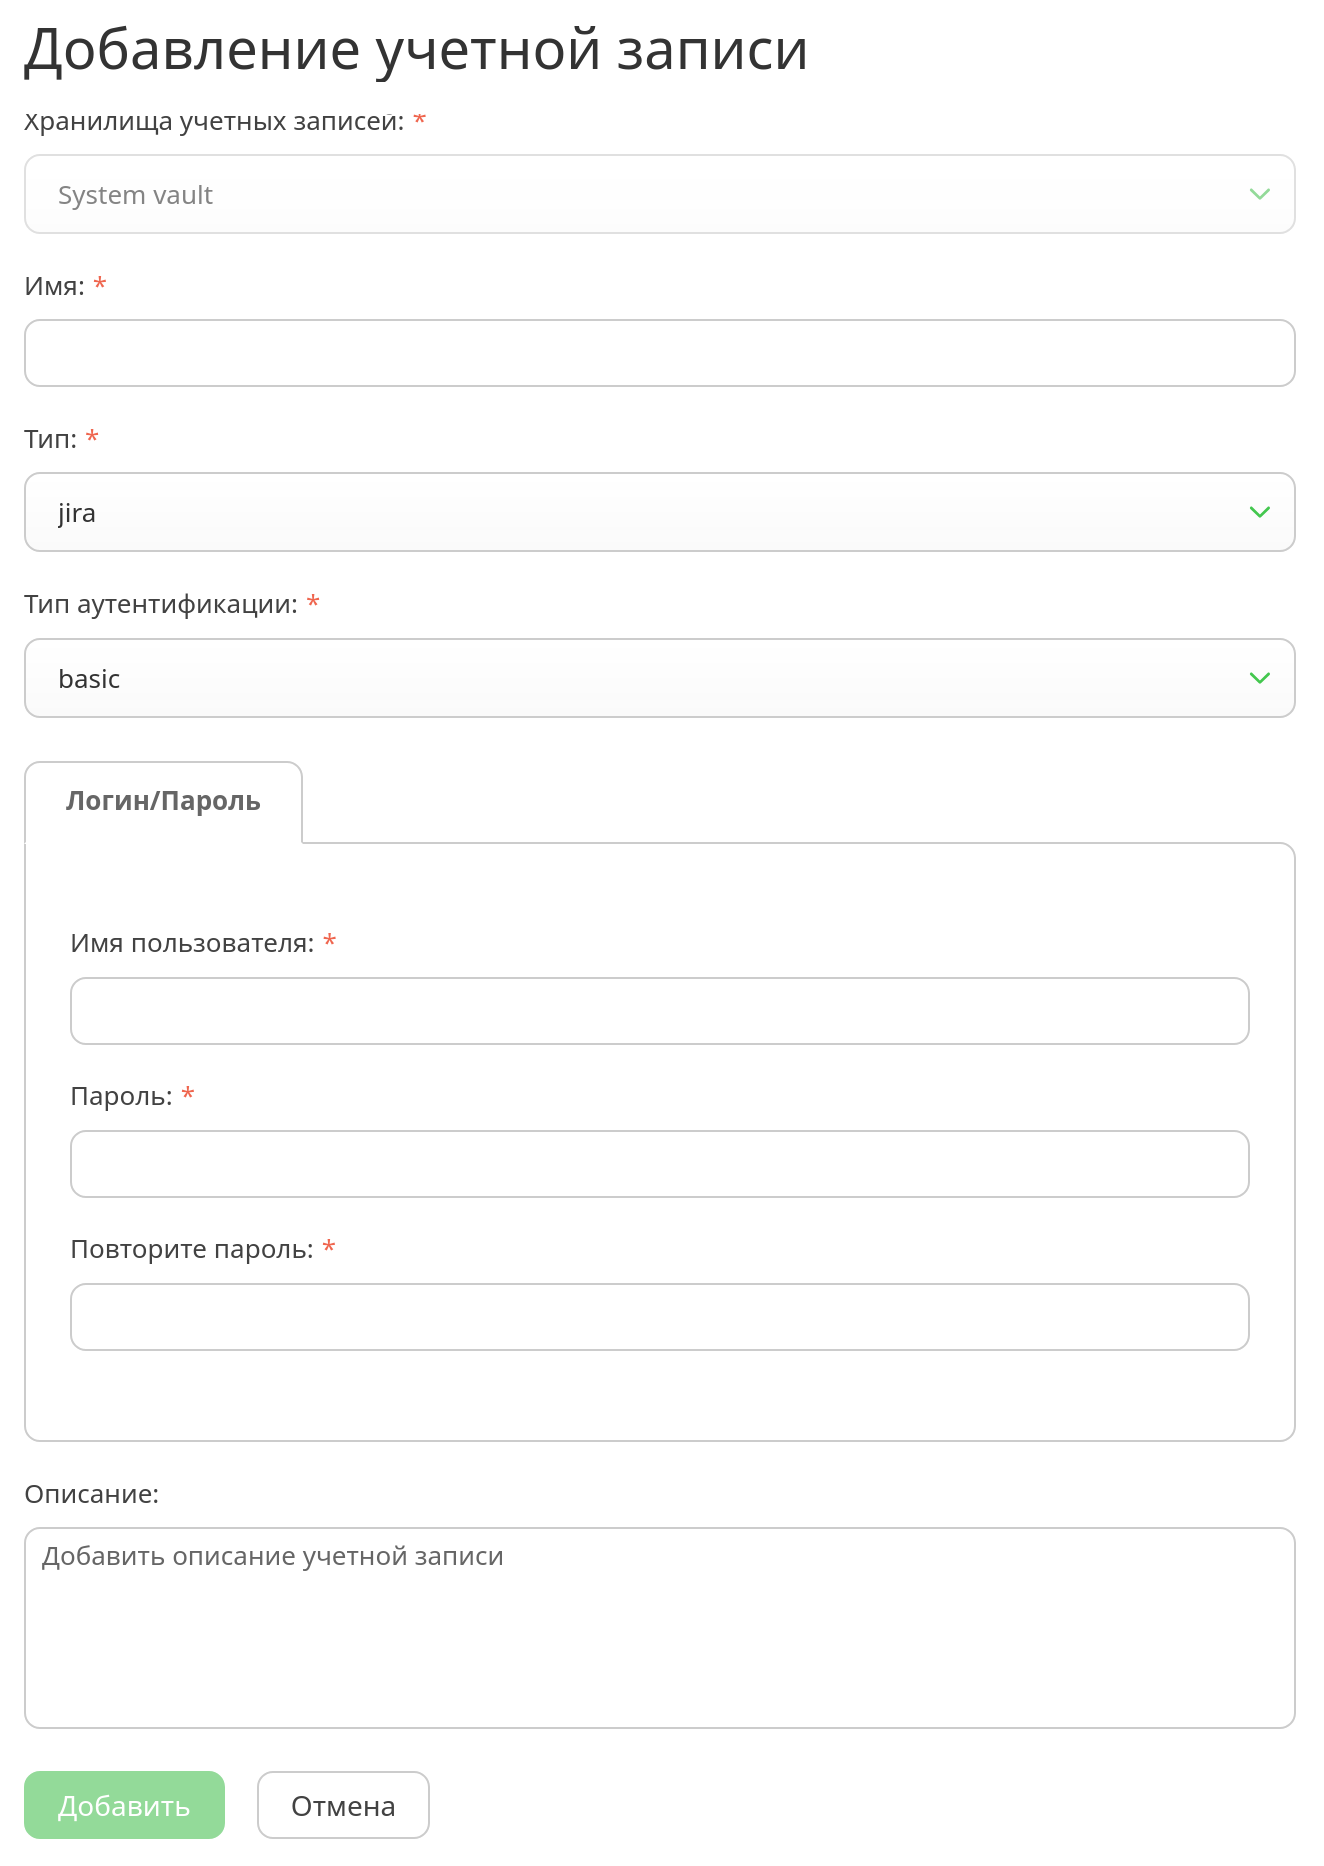Viewport: 1324px width, 1866px height.
Task: Click the Добавить button
Action: click(x=124, y=1805)
